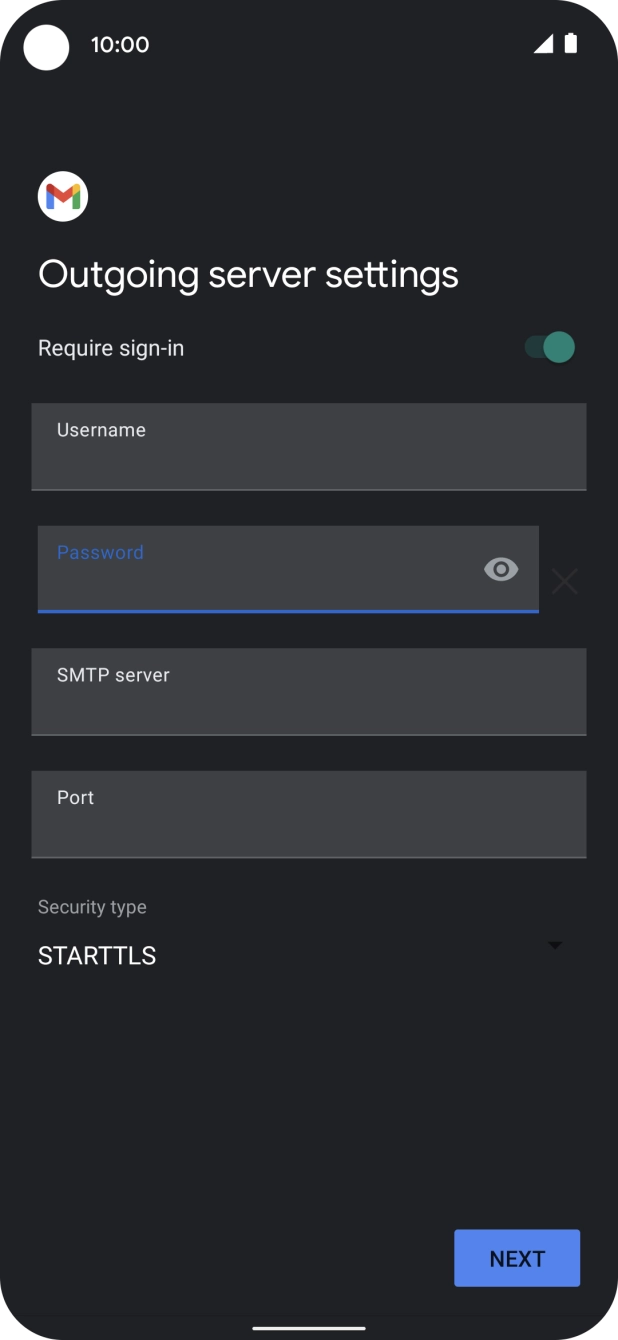This screenshot has height=1340, width=618.
Task: Click the Security type label
Action: (x=91, y=907)
